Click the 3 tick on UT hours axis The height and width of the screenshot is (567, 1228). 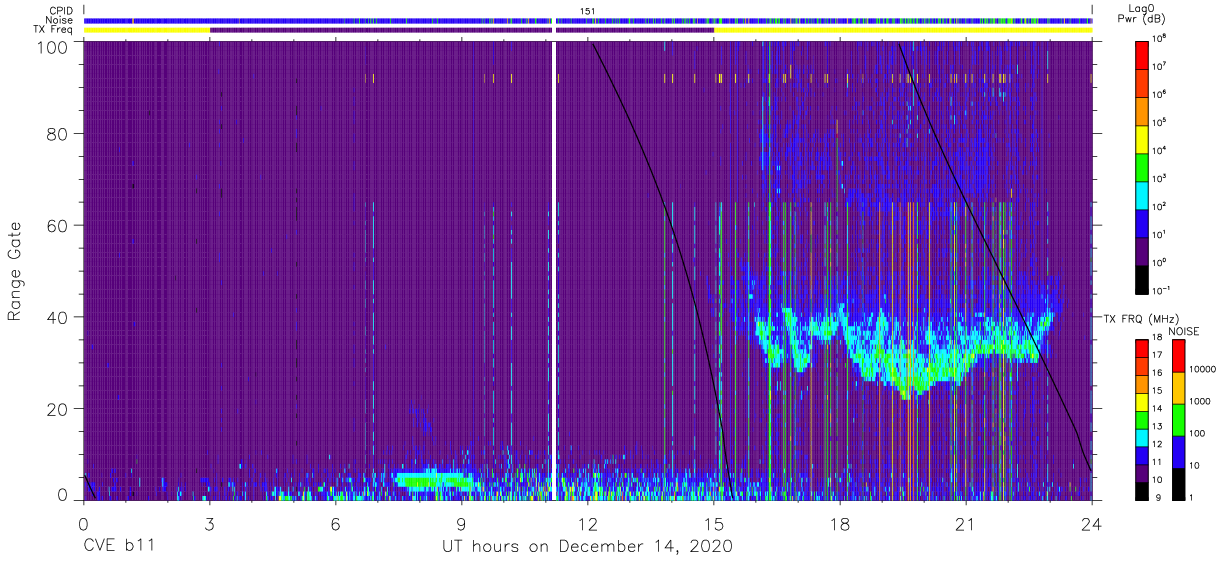[x=209, y=522]
